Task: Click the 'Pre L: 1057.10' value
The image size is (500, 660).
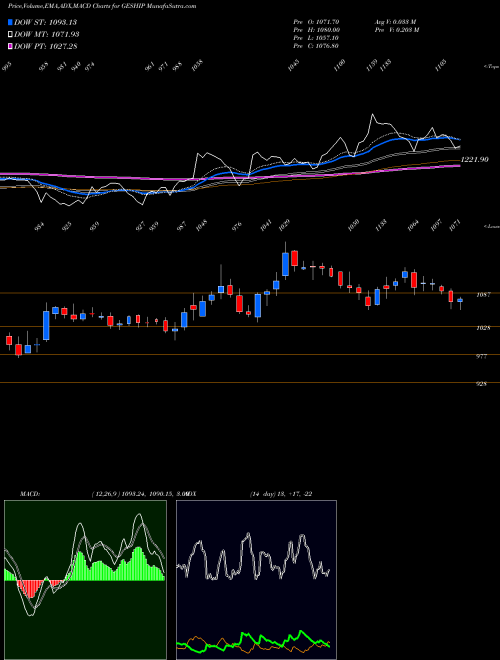Action: (316, 38)
